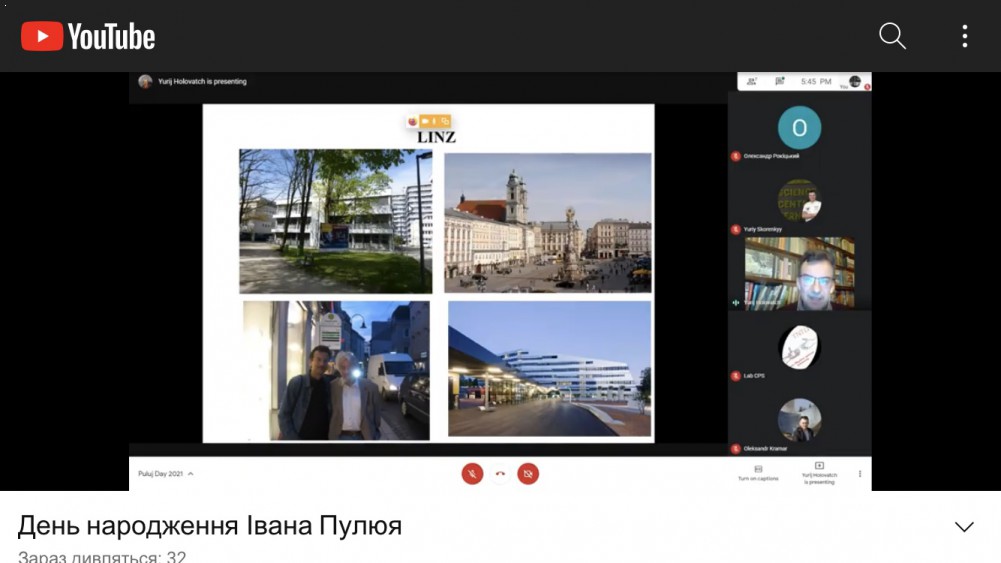Turn on captions in the meeting
The height and width of the screenshot is (563, 1001).
click(758, 473)
